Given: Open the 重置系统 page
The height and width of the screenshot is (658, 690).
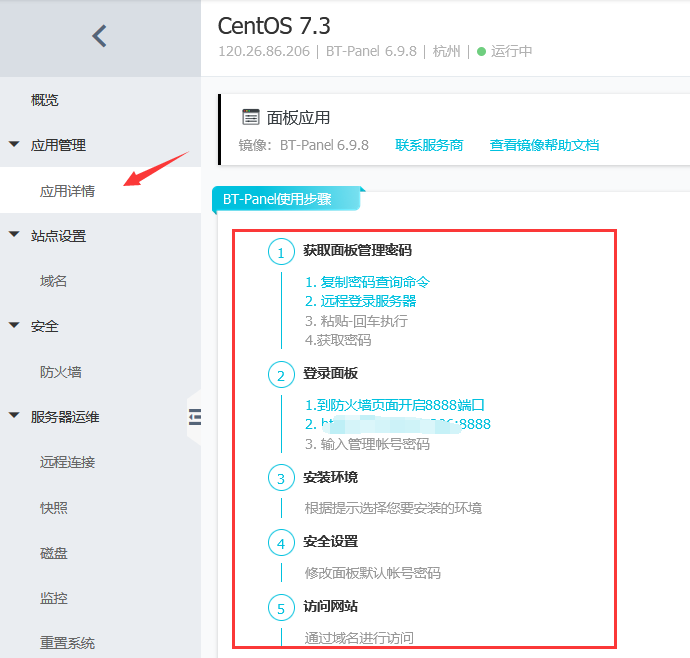Looking at the screenshot, I should pos(67,643).
